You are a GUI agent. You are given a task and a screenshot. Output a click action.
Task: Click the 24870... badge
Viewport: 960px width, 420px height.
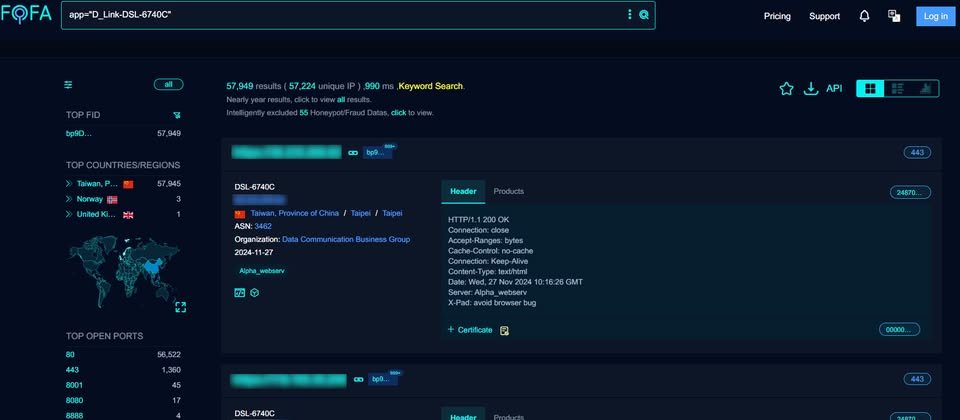click(910, 193)
